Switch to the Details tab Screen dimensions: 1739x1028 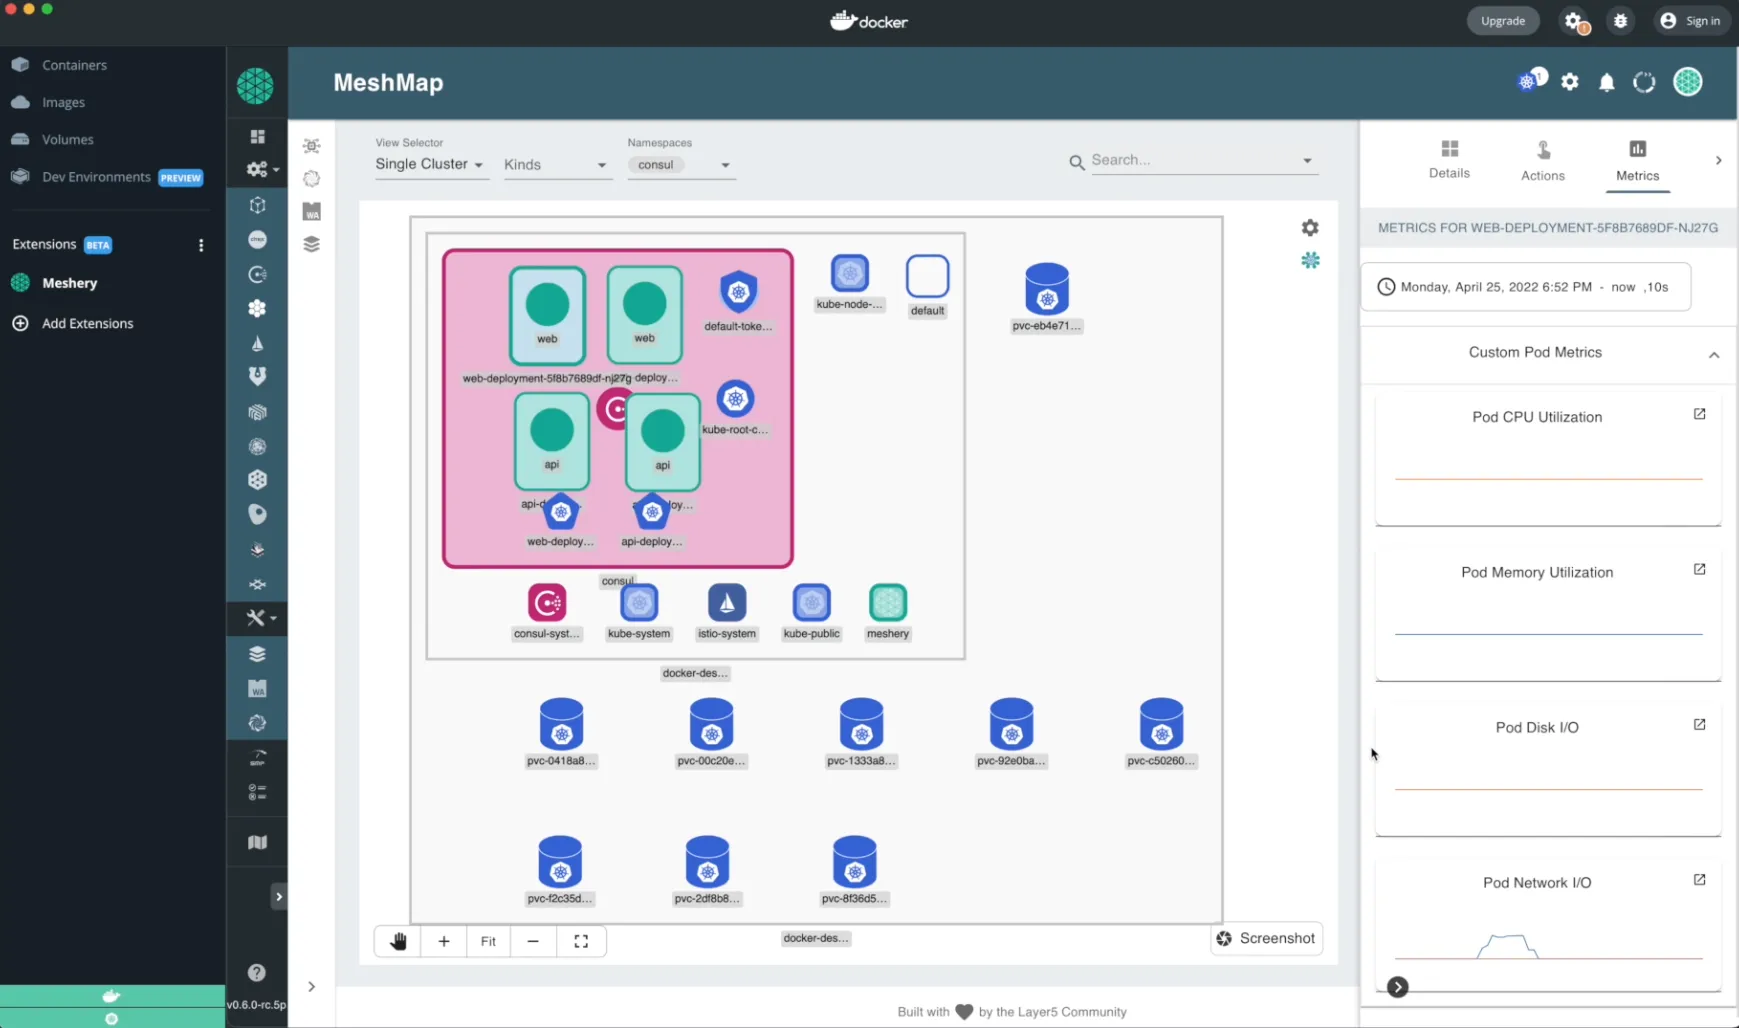pos(1449,159)
